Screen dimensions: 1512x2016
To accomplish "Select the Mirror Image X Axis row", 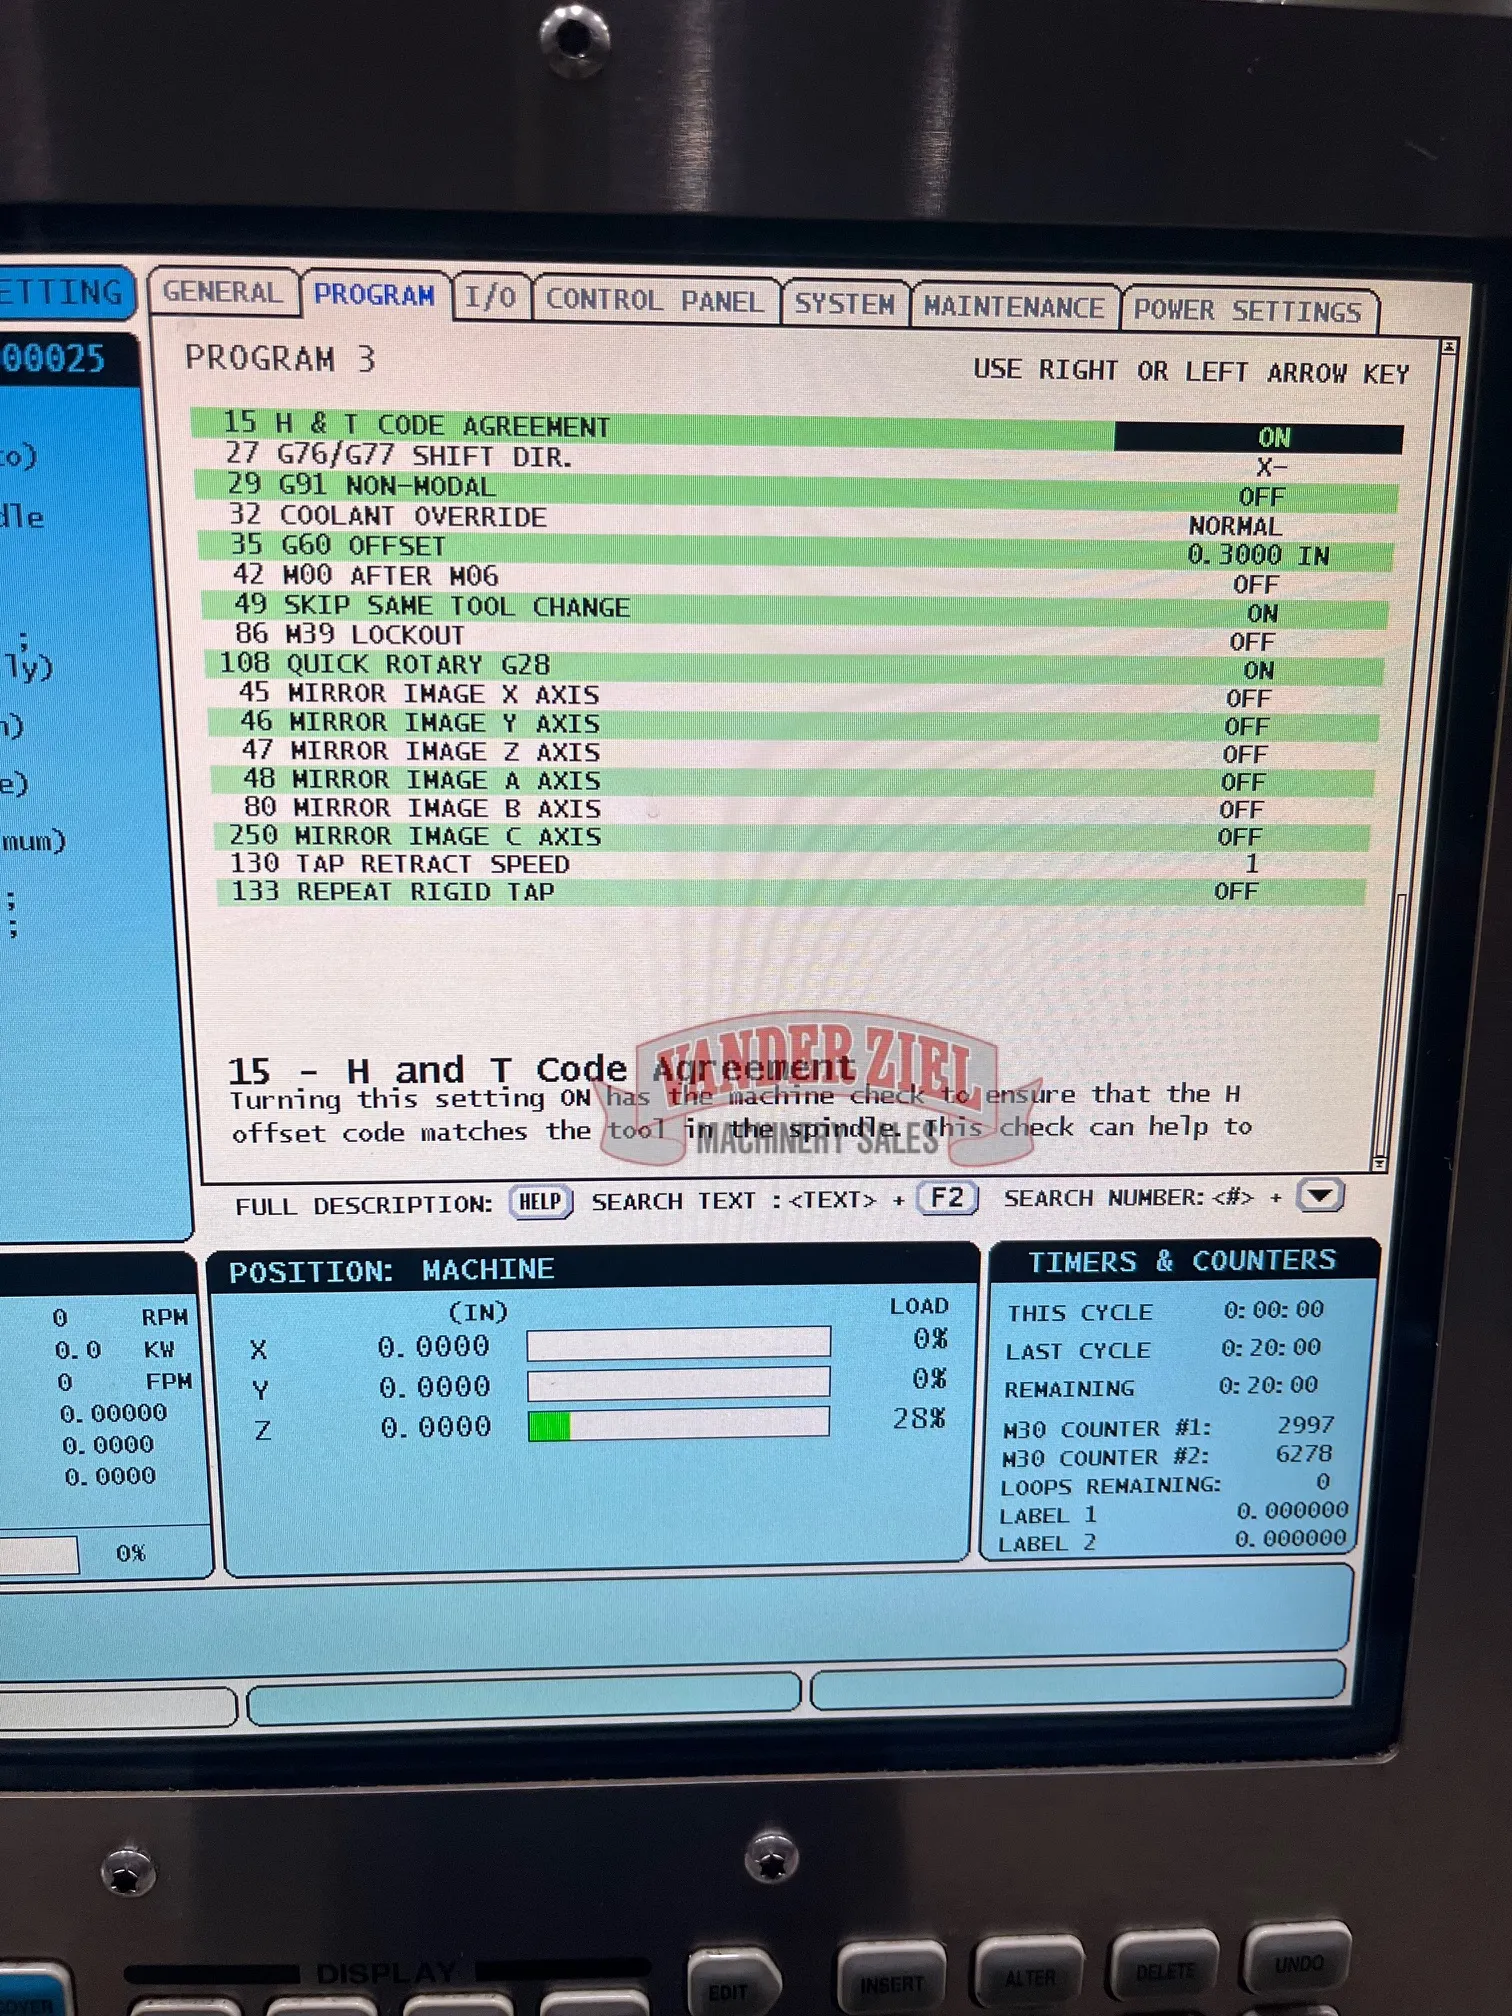I will (419, 694).
